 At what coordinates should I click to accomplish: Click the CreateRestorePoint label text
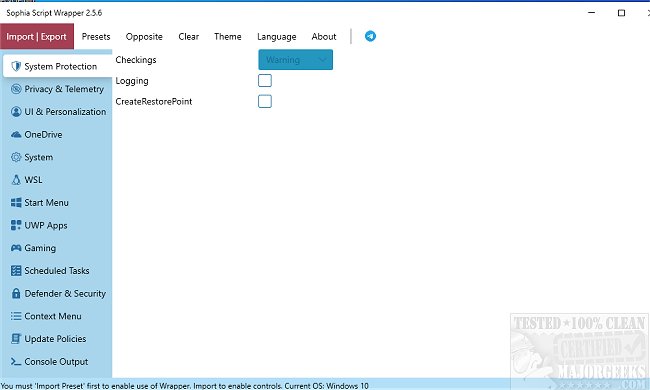(x=154, y=102)
